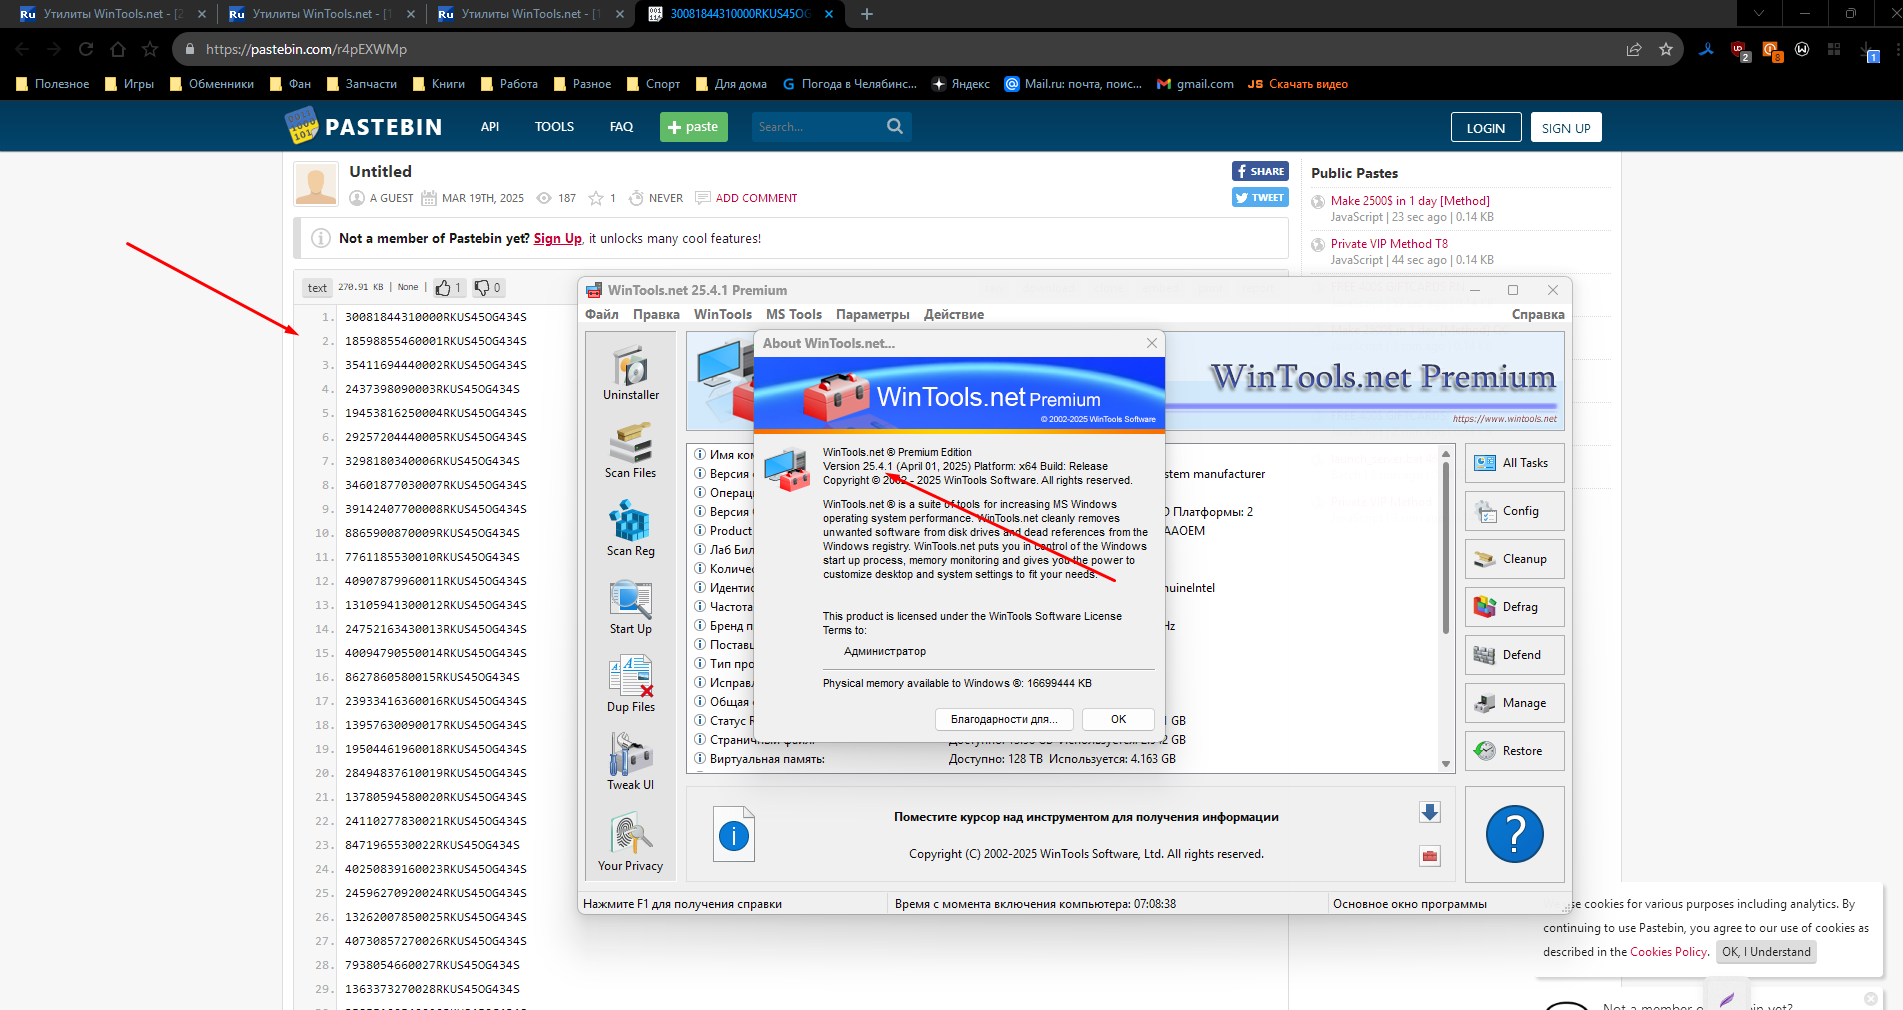Screen dimensions: 1903x1010
Task: Click the search magnifier icon on Pastebin
Action: (895, 126)
